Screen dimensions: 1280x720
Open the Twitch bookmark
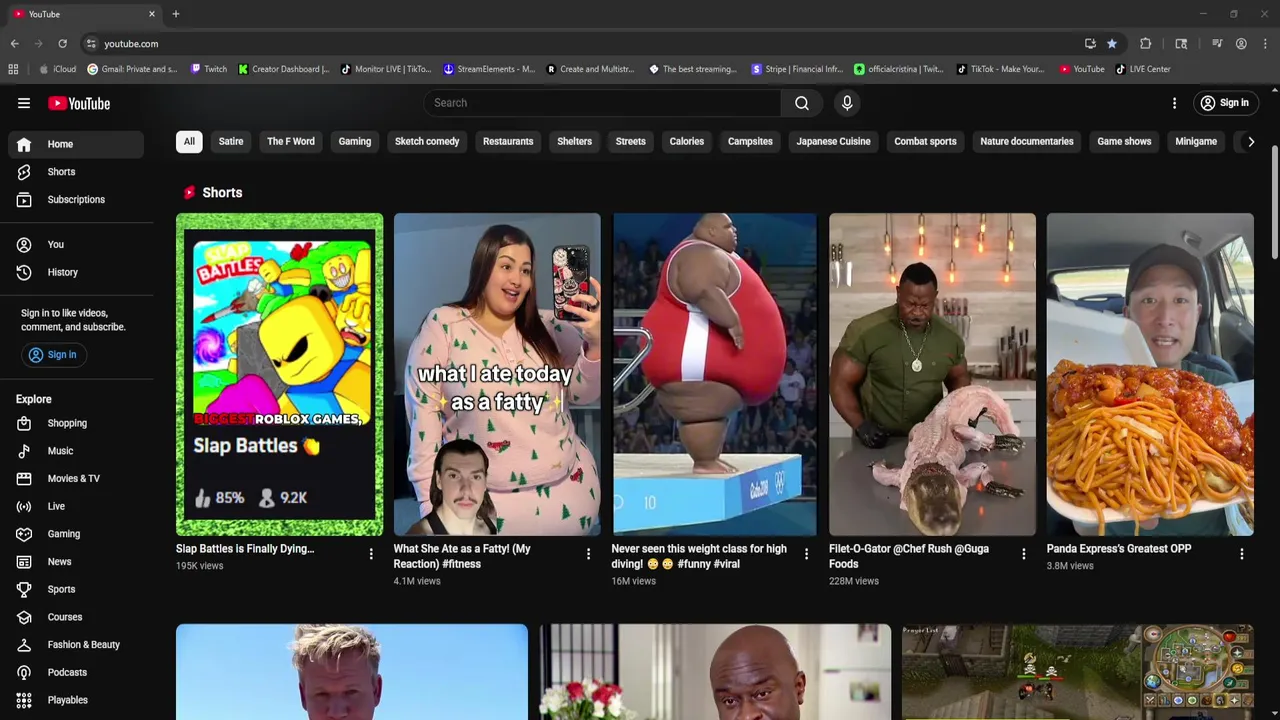[x=208, y=69]
